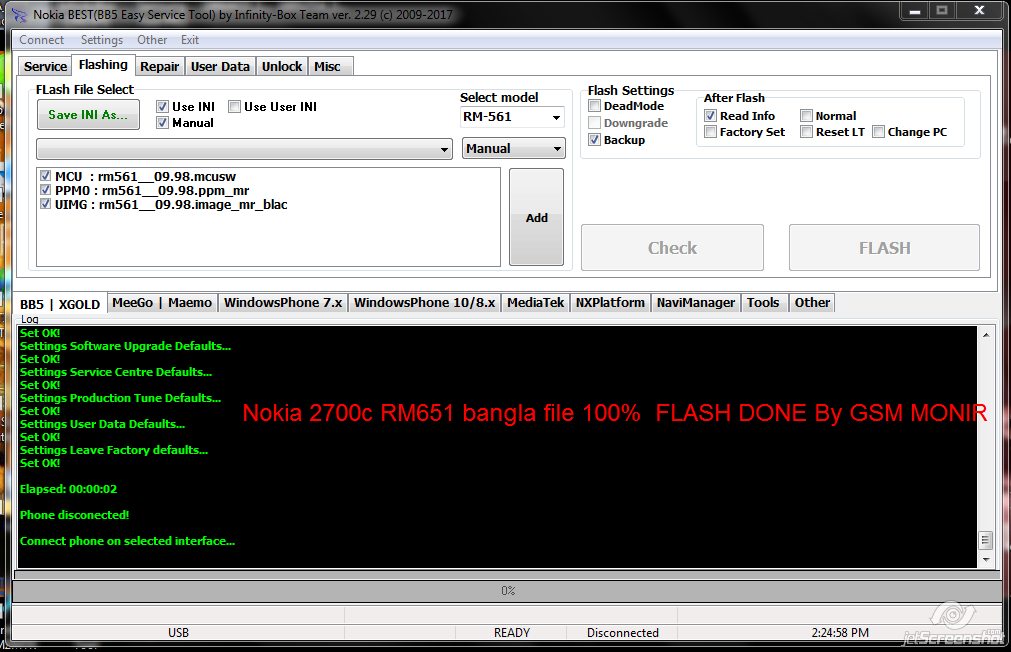Open the Other menu in menu bar

pyautogui.click(x=152, y=40)
